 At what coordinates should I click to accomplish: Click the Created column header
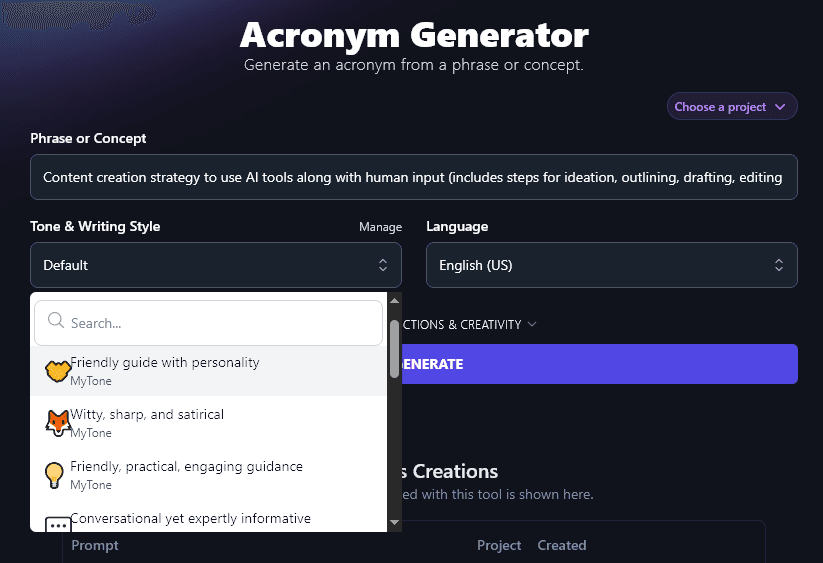click(561, 545)
